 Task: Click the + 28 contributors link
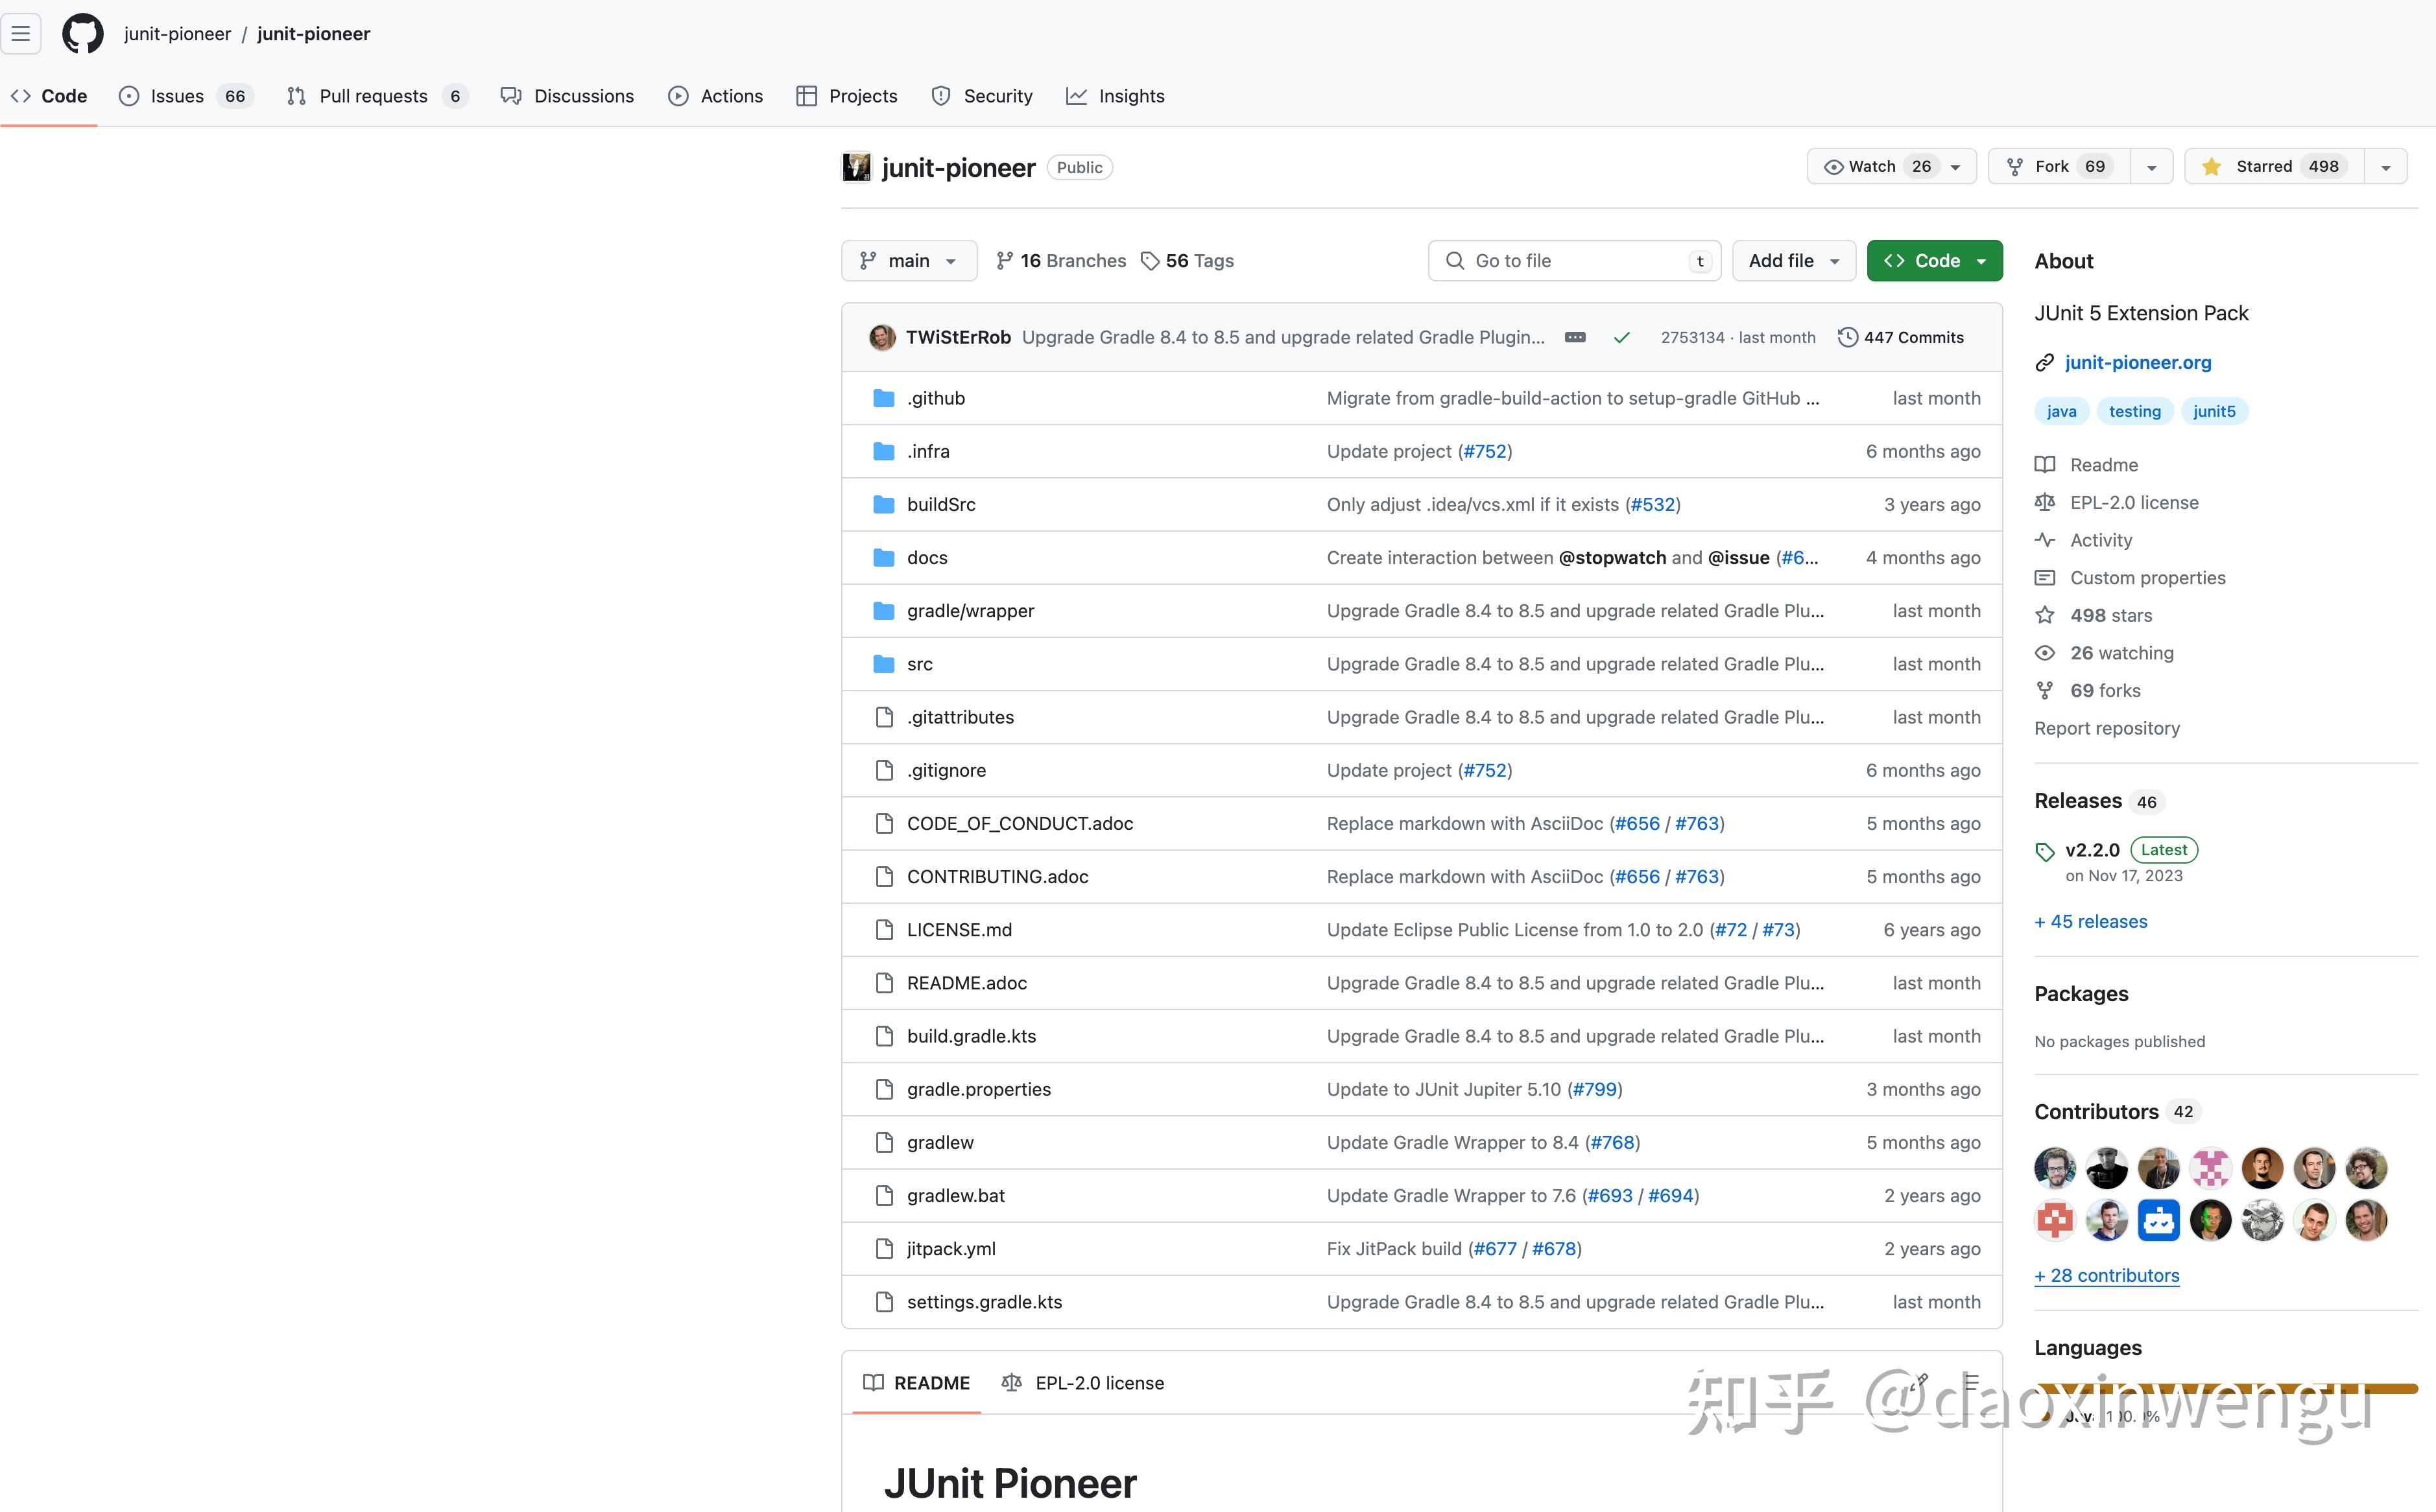click(x=2106, y=1275)
